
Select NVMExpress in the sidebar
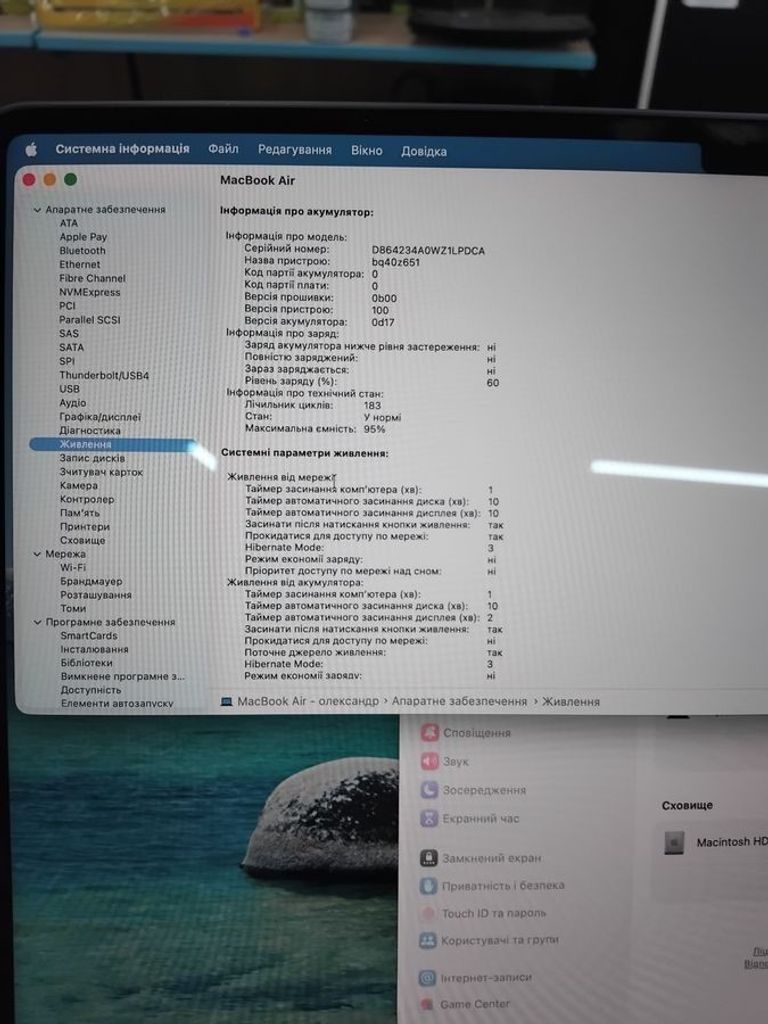89,292
